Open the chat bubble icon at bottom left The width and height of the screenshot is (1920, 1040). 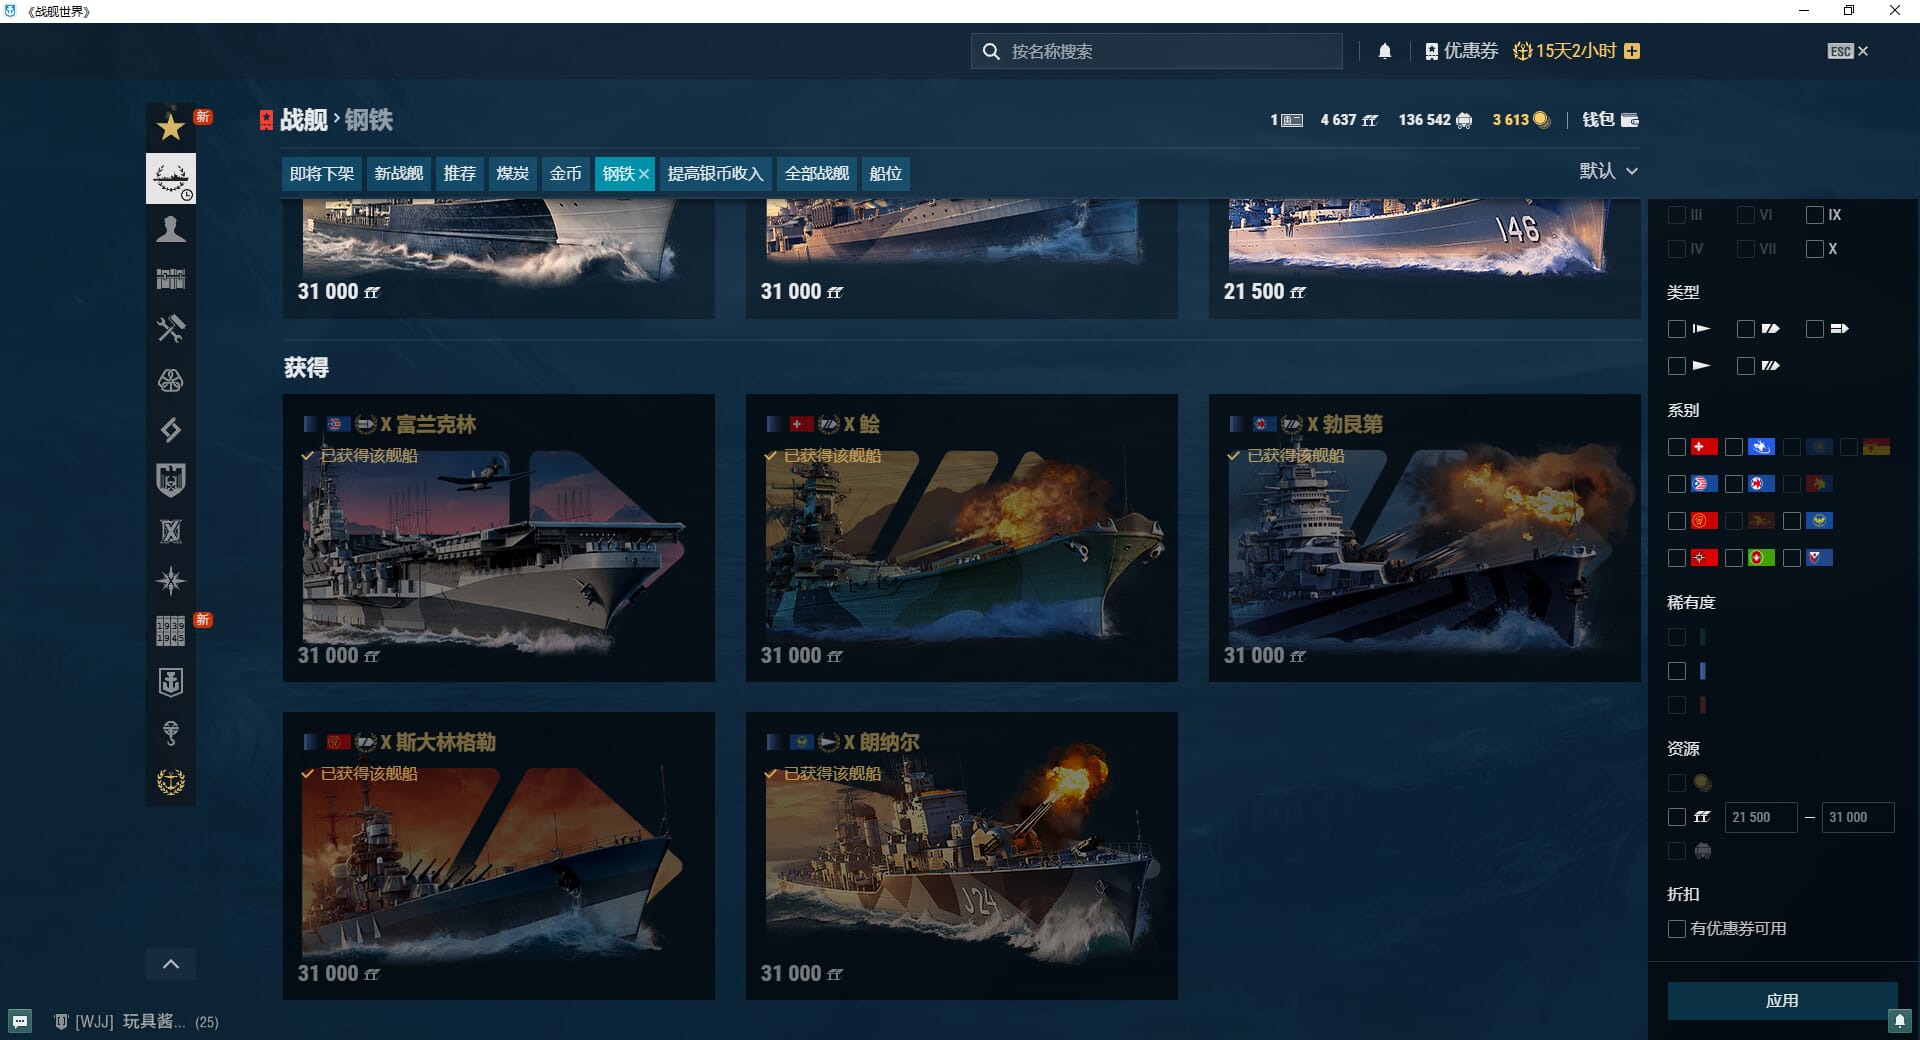tap(20, 1021)
